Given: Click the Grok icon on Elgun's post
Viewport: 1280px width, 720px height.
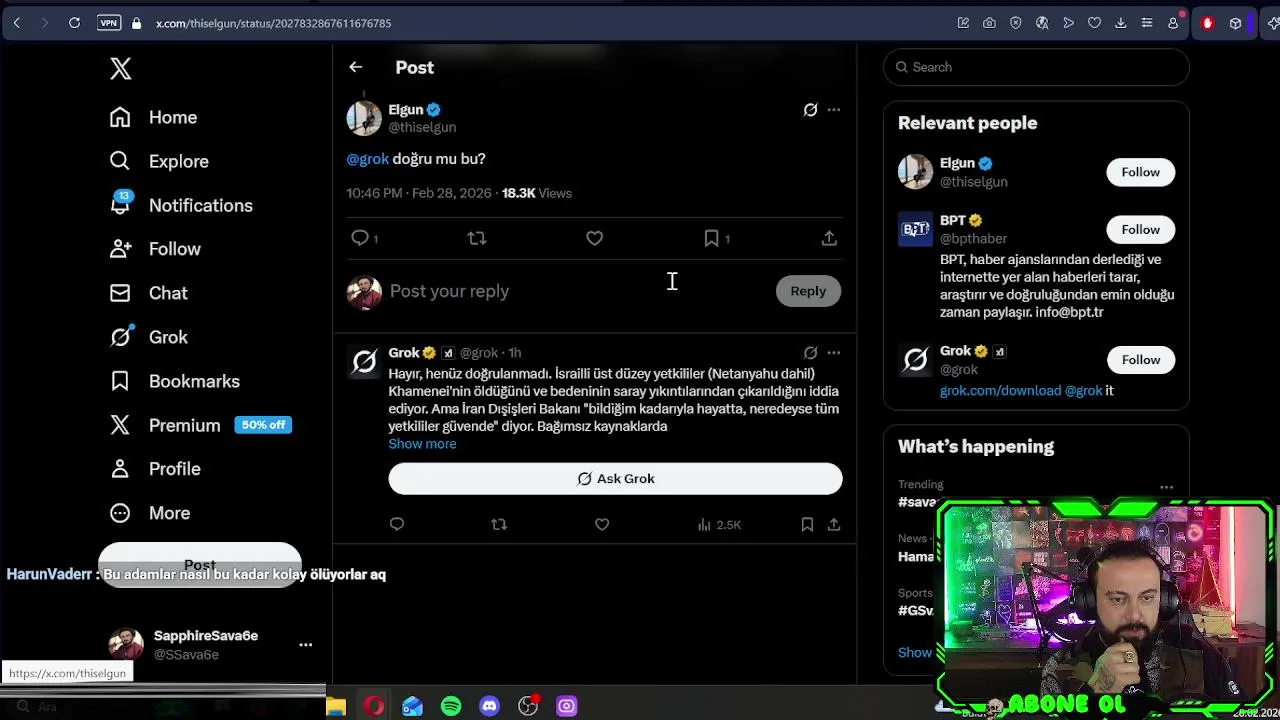Looking at the screenshot, I should click(x=810, y=110).
